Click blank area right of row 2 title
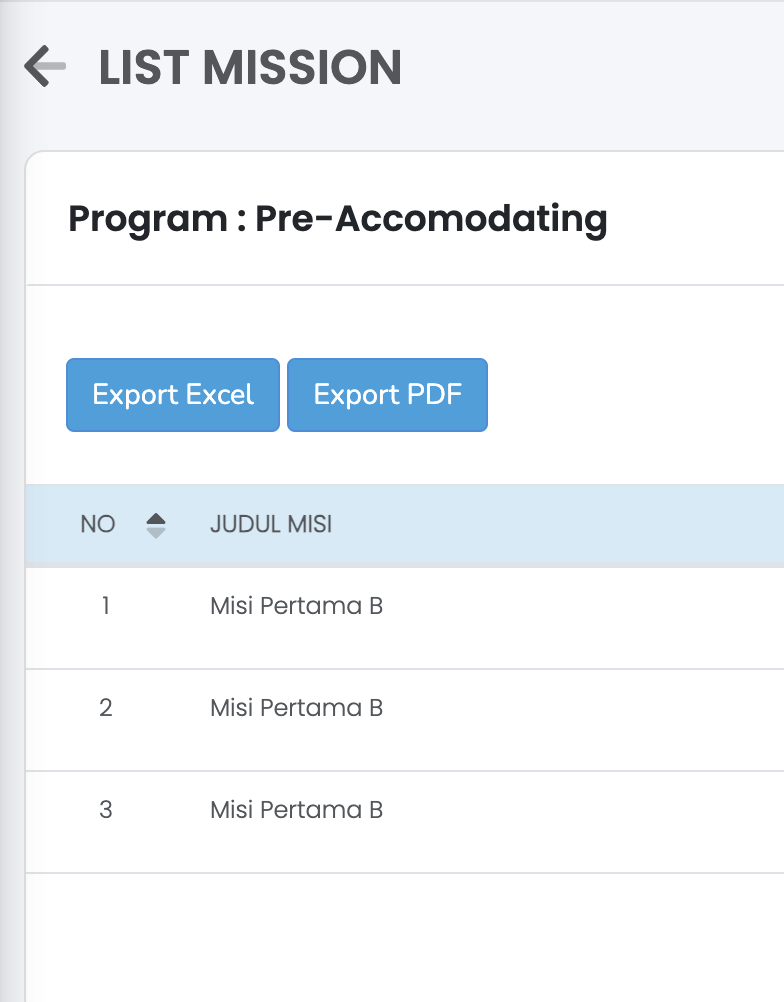This screenshot has width=784, height=1002. click(580, 708)
